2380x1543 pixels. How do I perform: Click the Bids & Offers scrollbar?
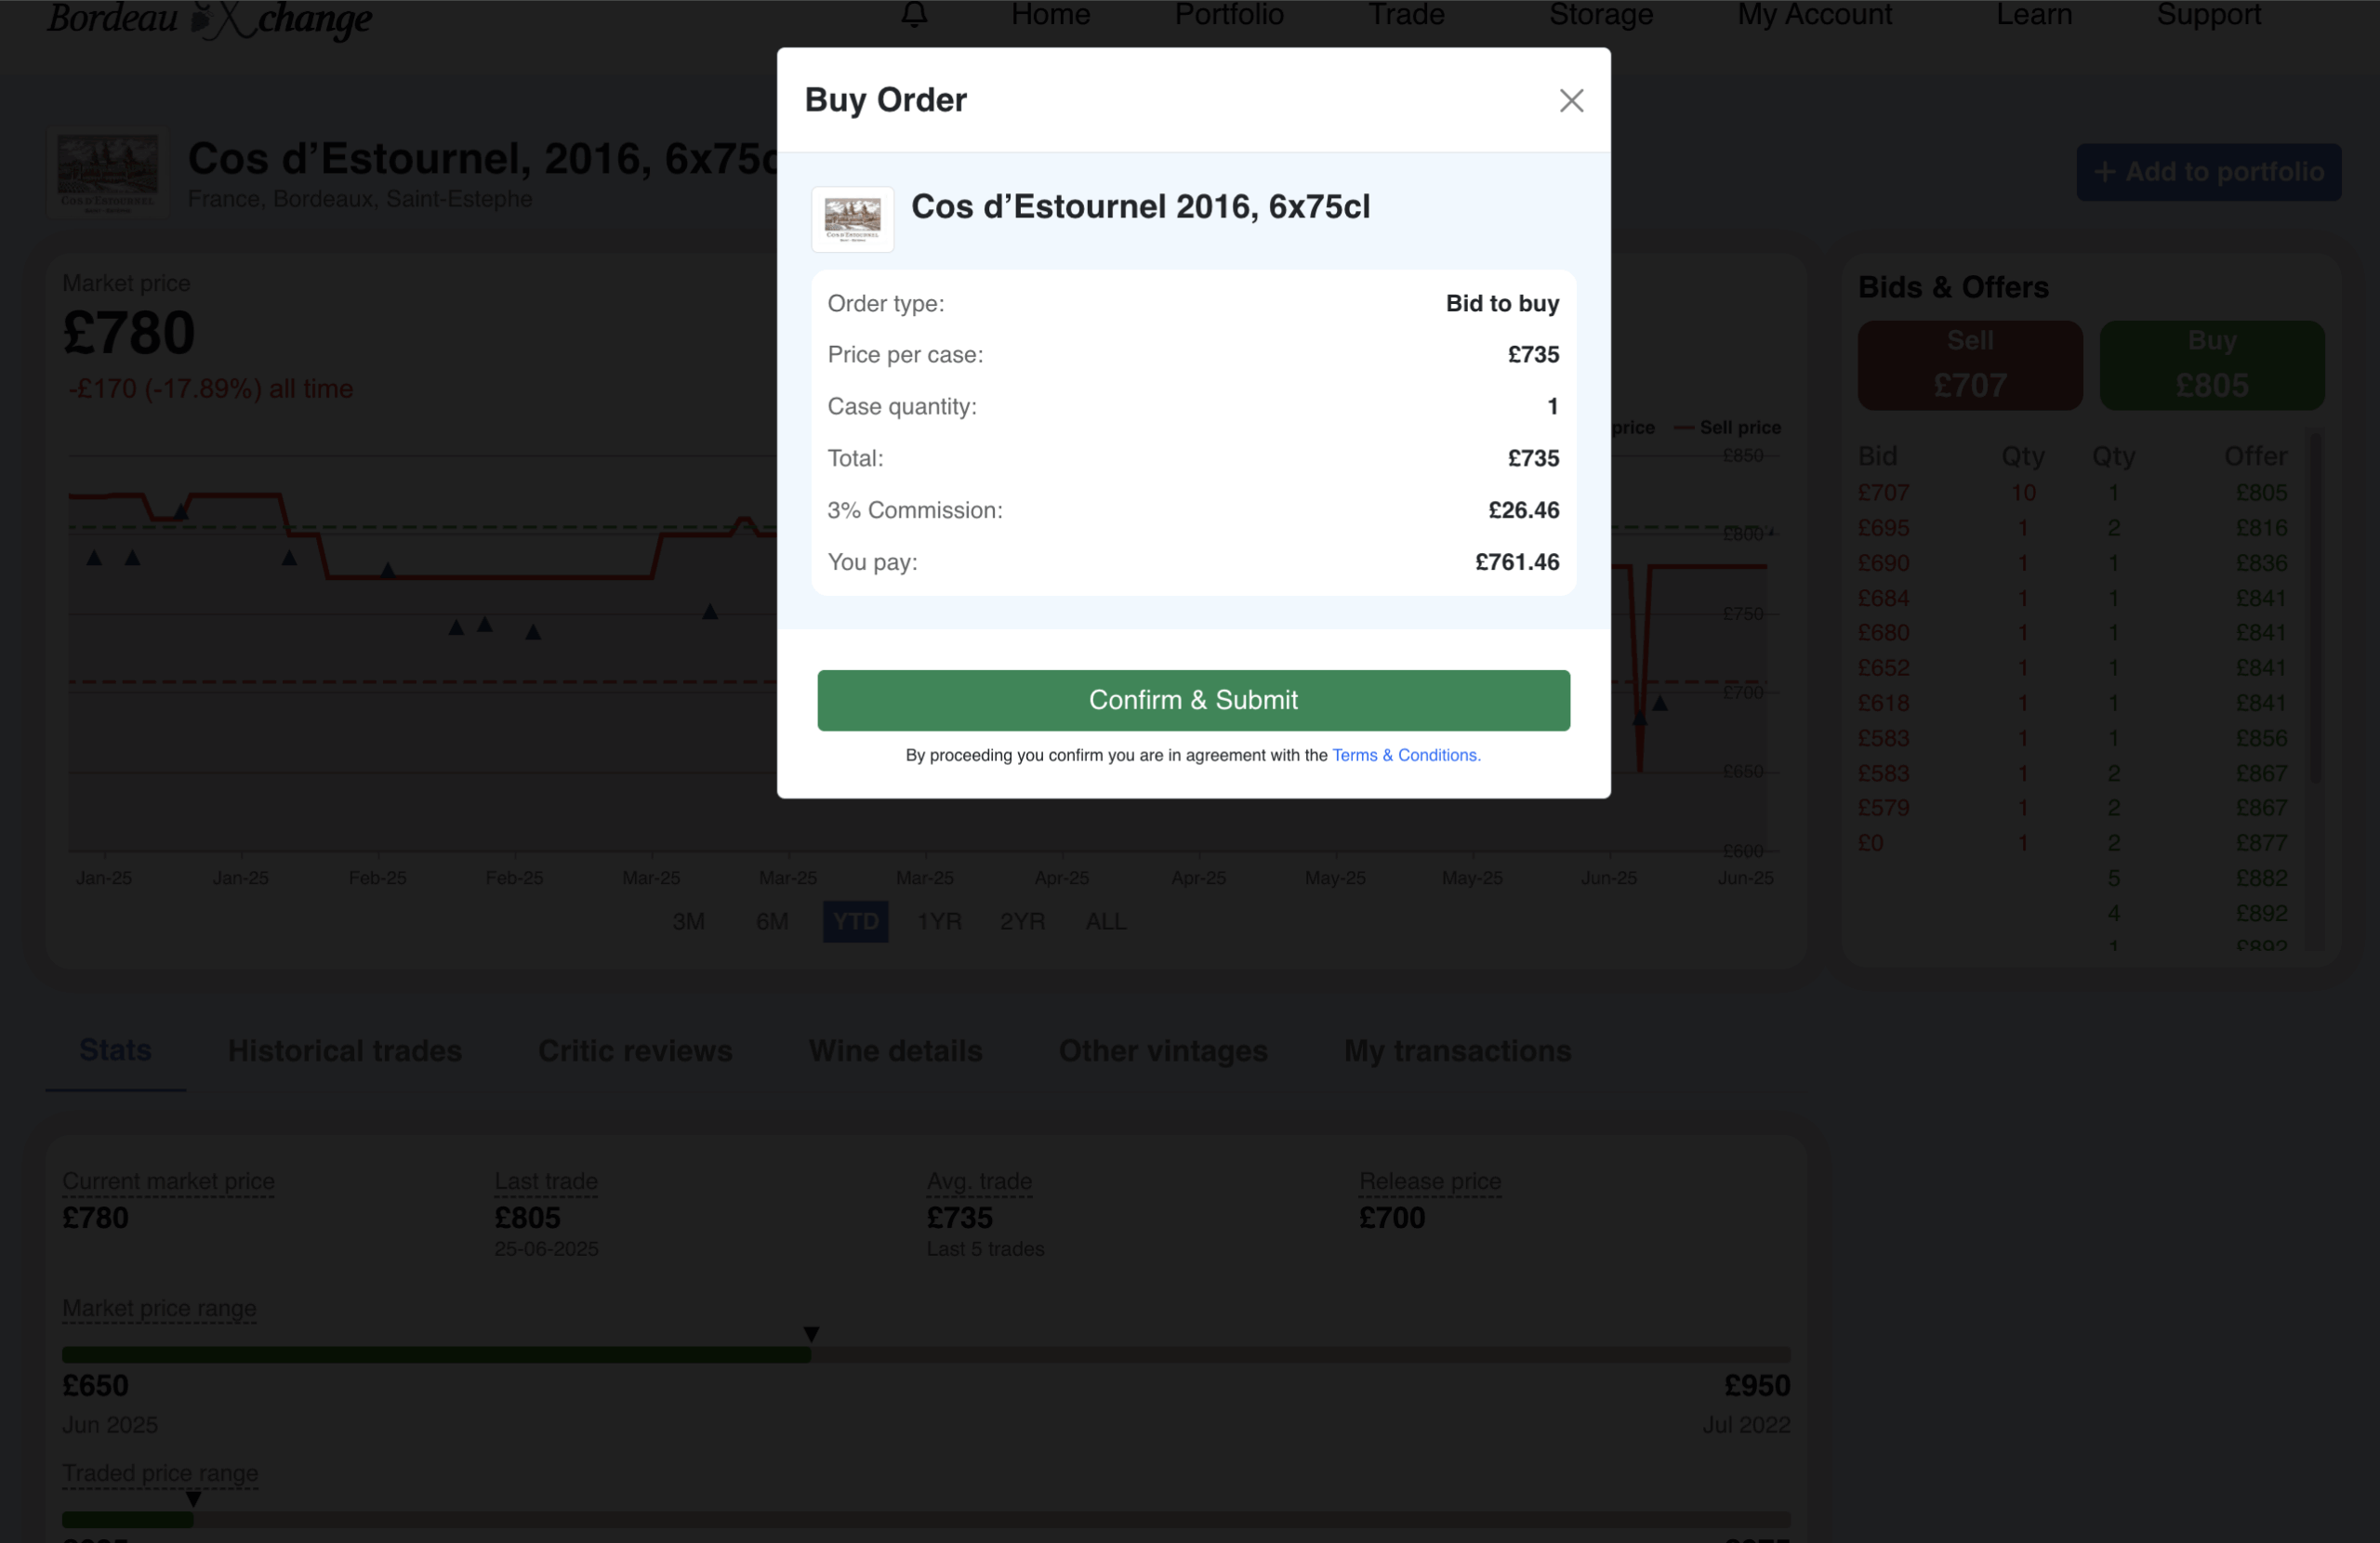[2315, 608]
